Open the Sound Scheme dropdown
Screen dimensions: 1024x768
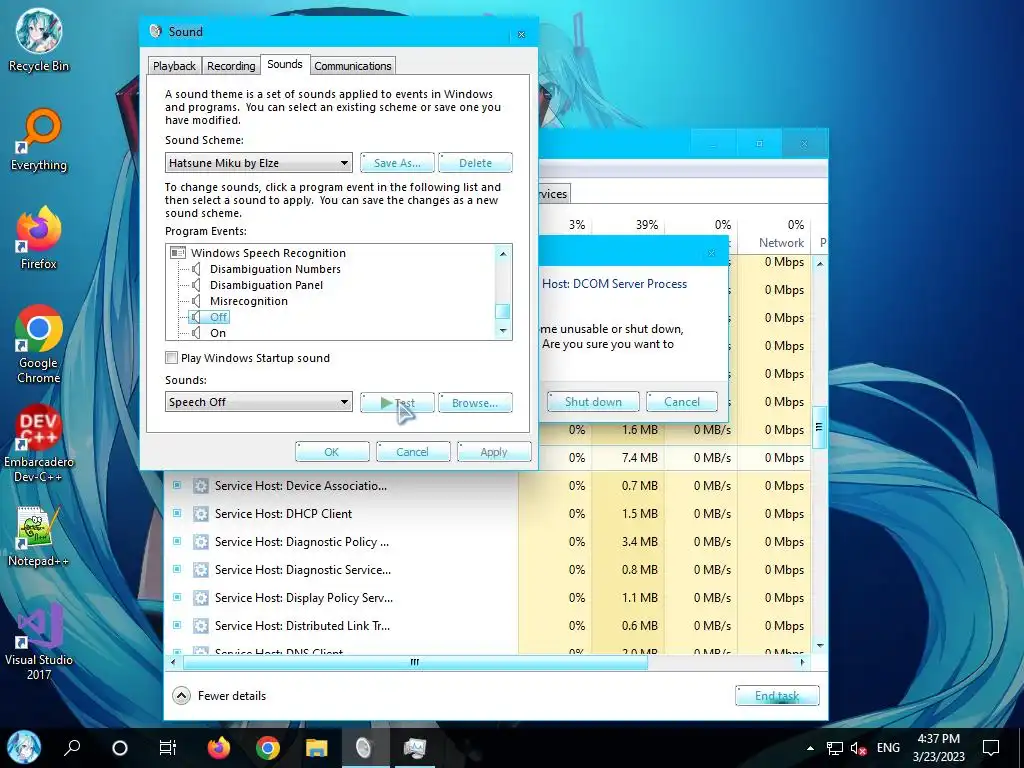[x=259, y=163]
